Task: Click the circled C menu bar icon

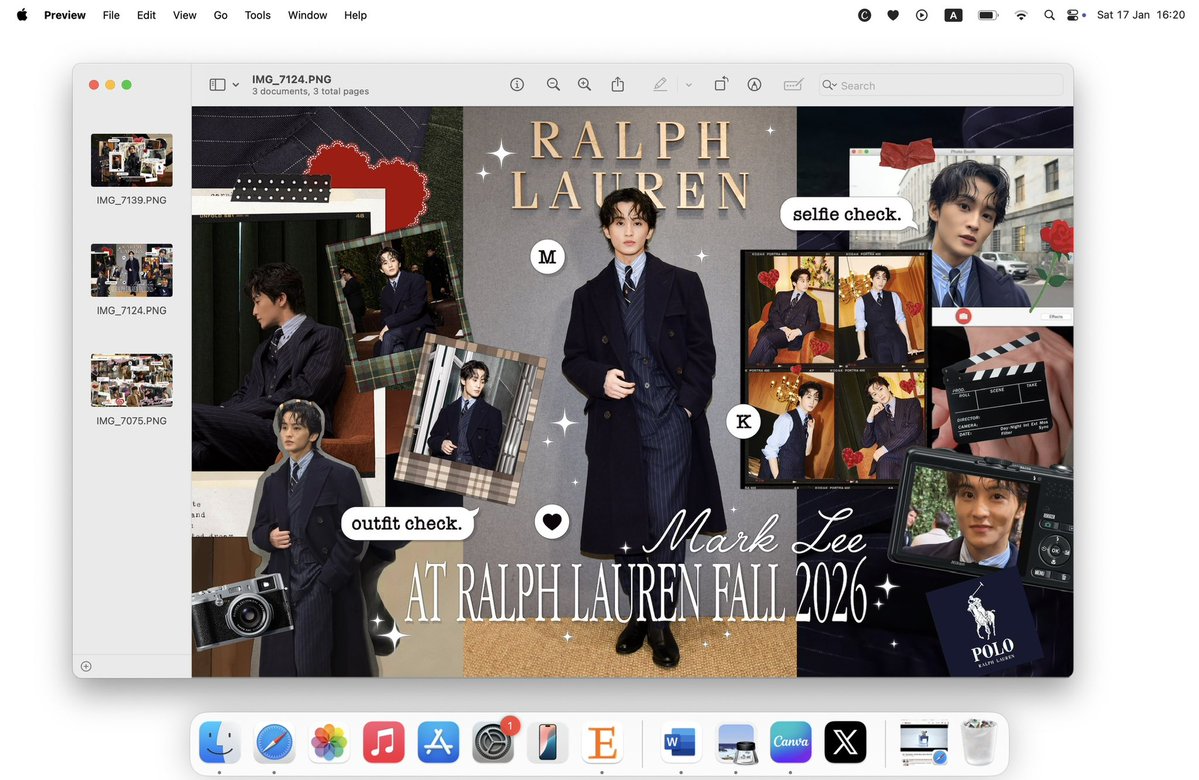Action: tap(864, 15)
